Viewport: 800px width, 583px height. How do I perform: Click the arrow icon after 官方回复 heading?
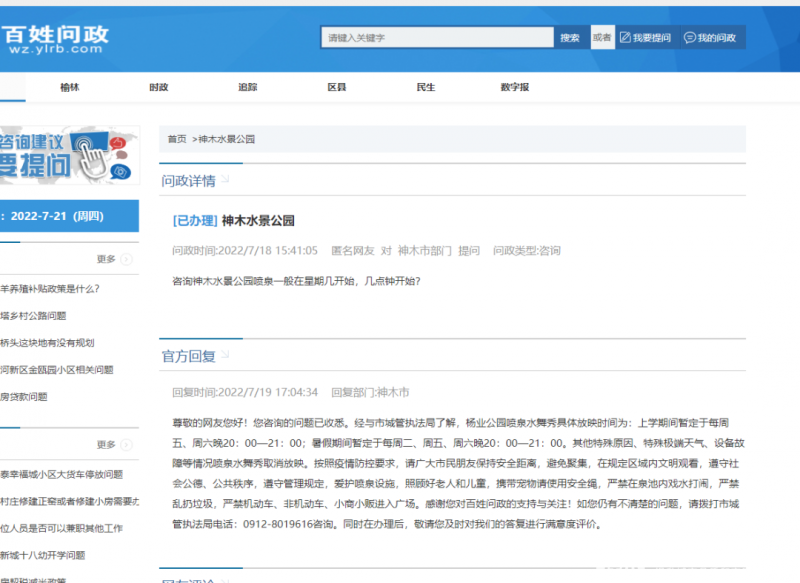[225, 354]
